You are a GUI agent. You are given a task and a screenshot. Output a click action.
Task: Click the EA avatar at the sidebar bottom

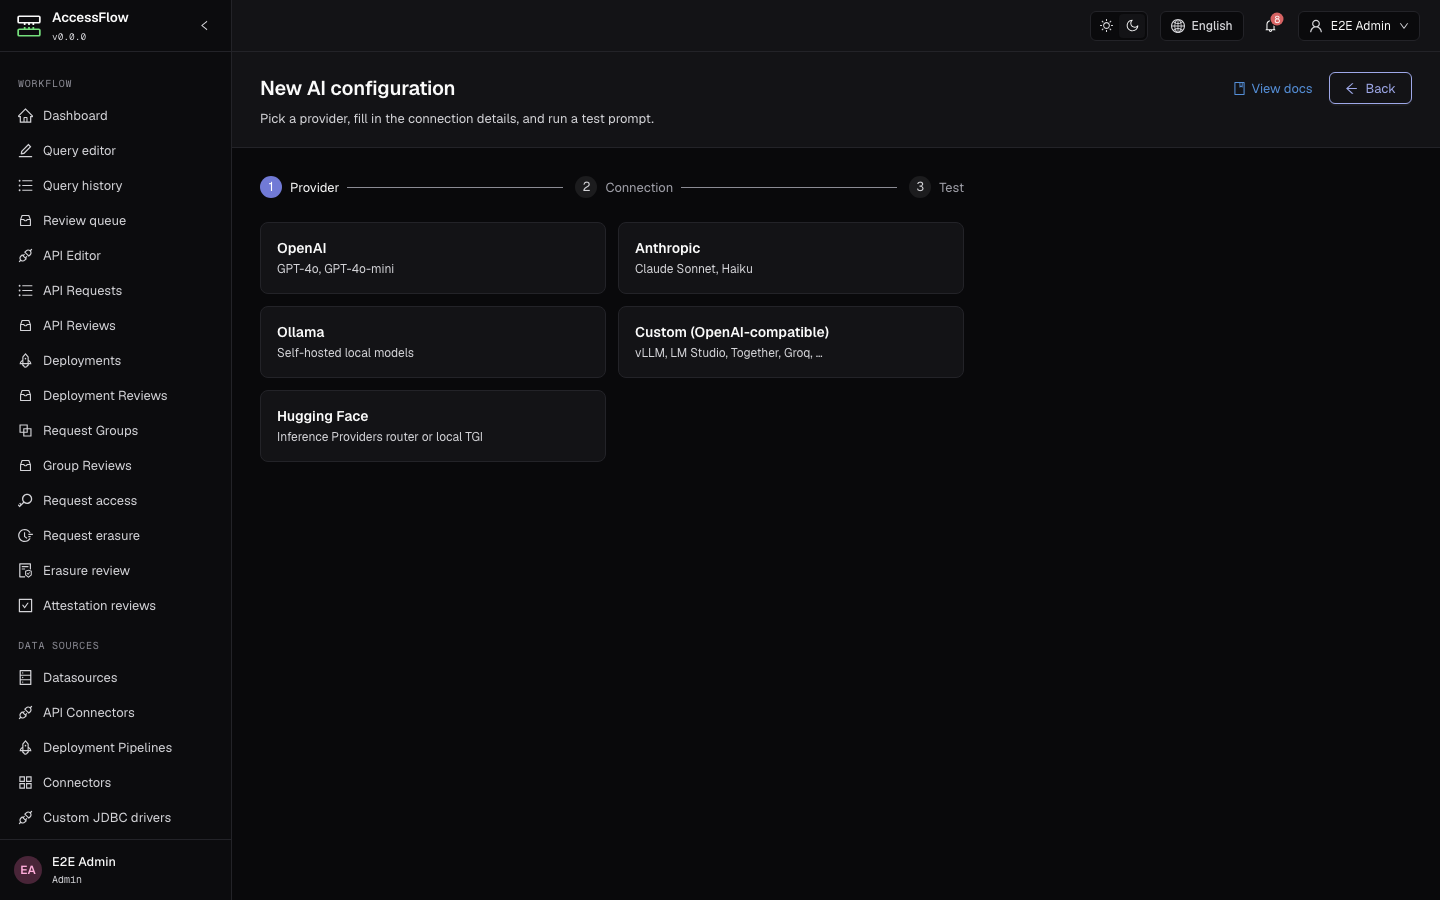[28, 870]
